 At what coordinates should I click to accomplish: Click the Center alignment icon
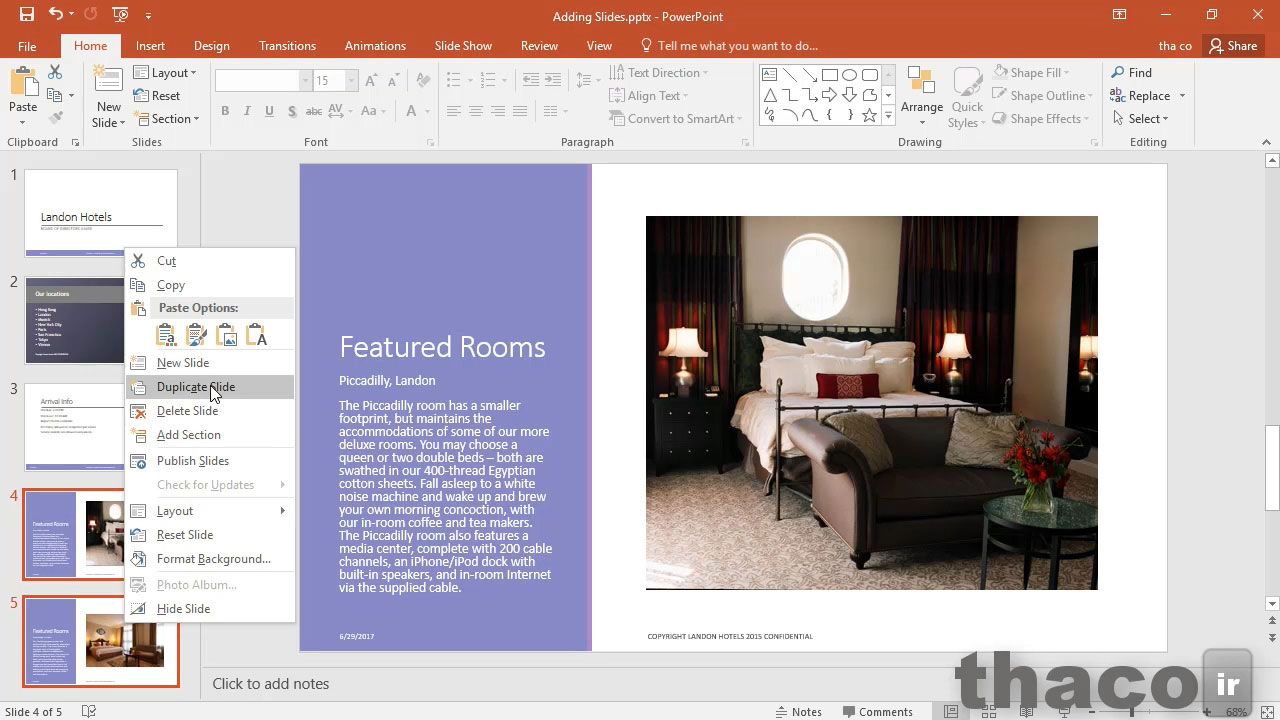coord(476,111)
